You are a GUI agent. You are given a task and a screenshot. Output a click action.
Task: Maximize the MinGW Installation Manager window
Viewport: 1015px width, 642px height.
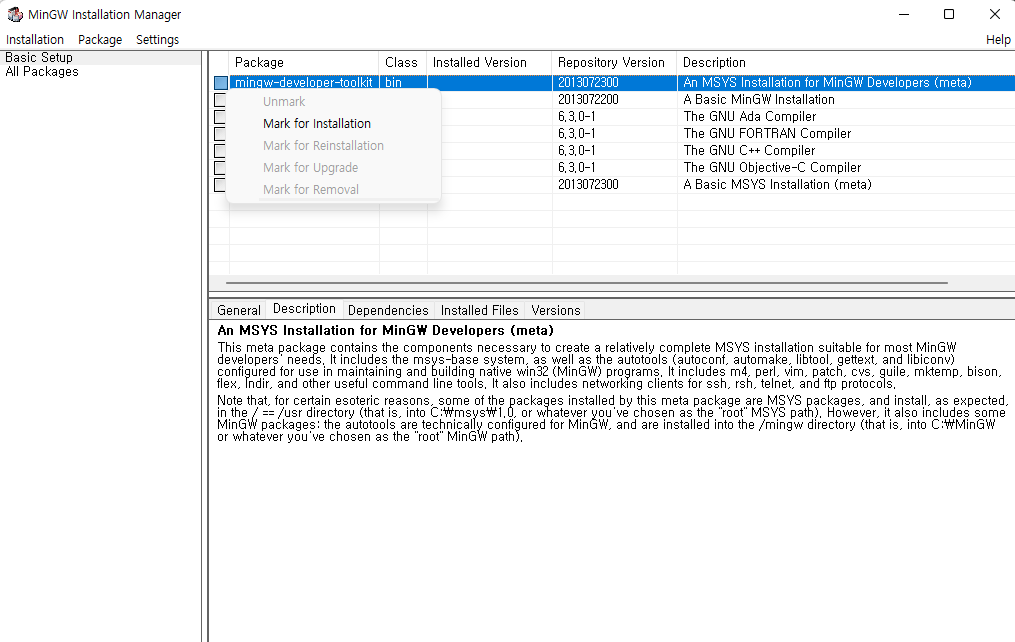coord(949,14)
